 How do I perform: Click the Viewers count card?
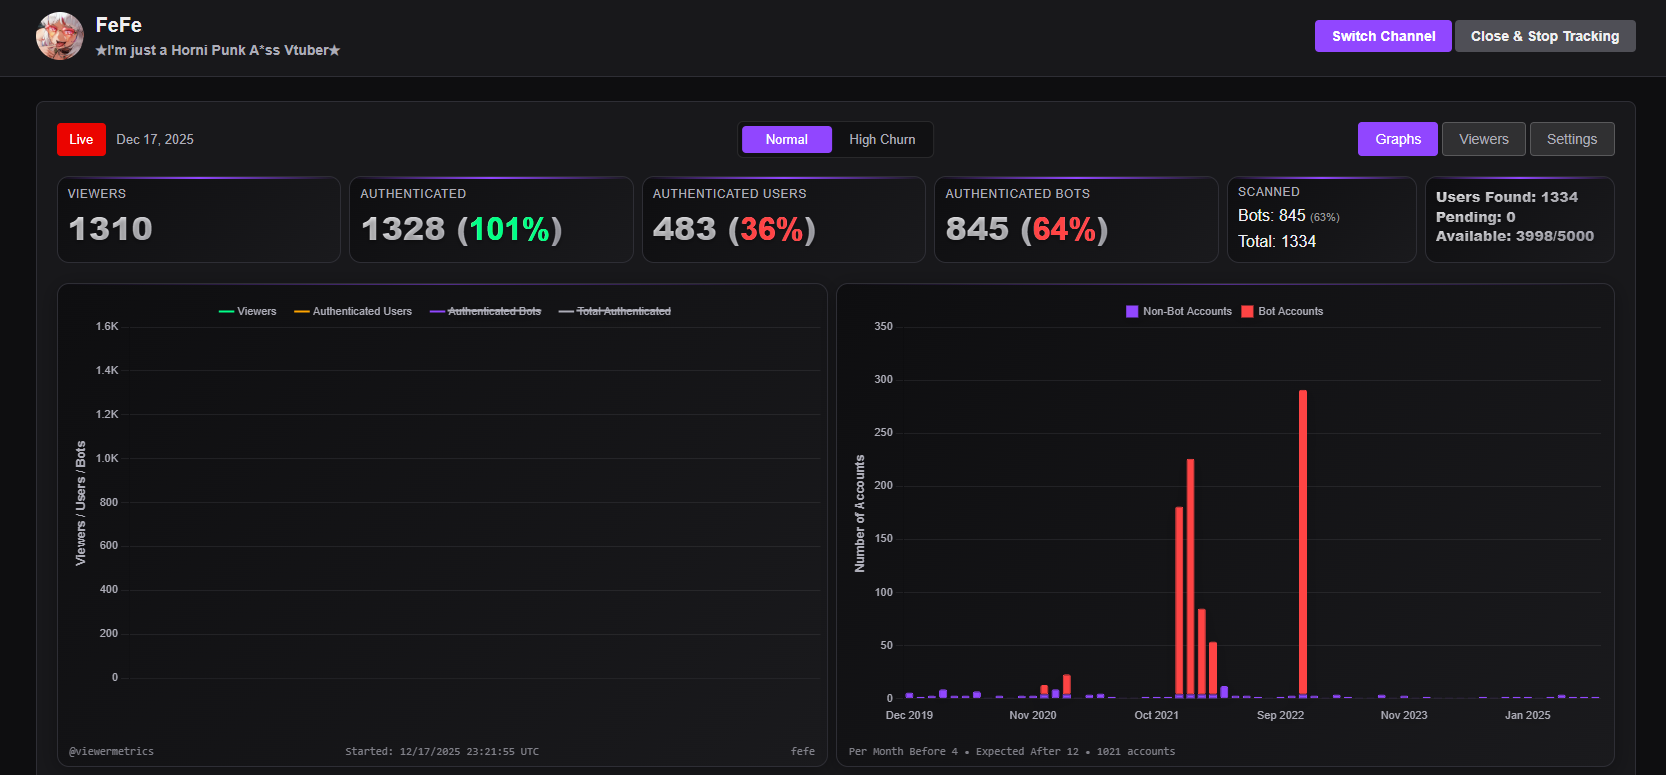point(199,220)
